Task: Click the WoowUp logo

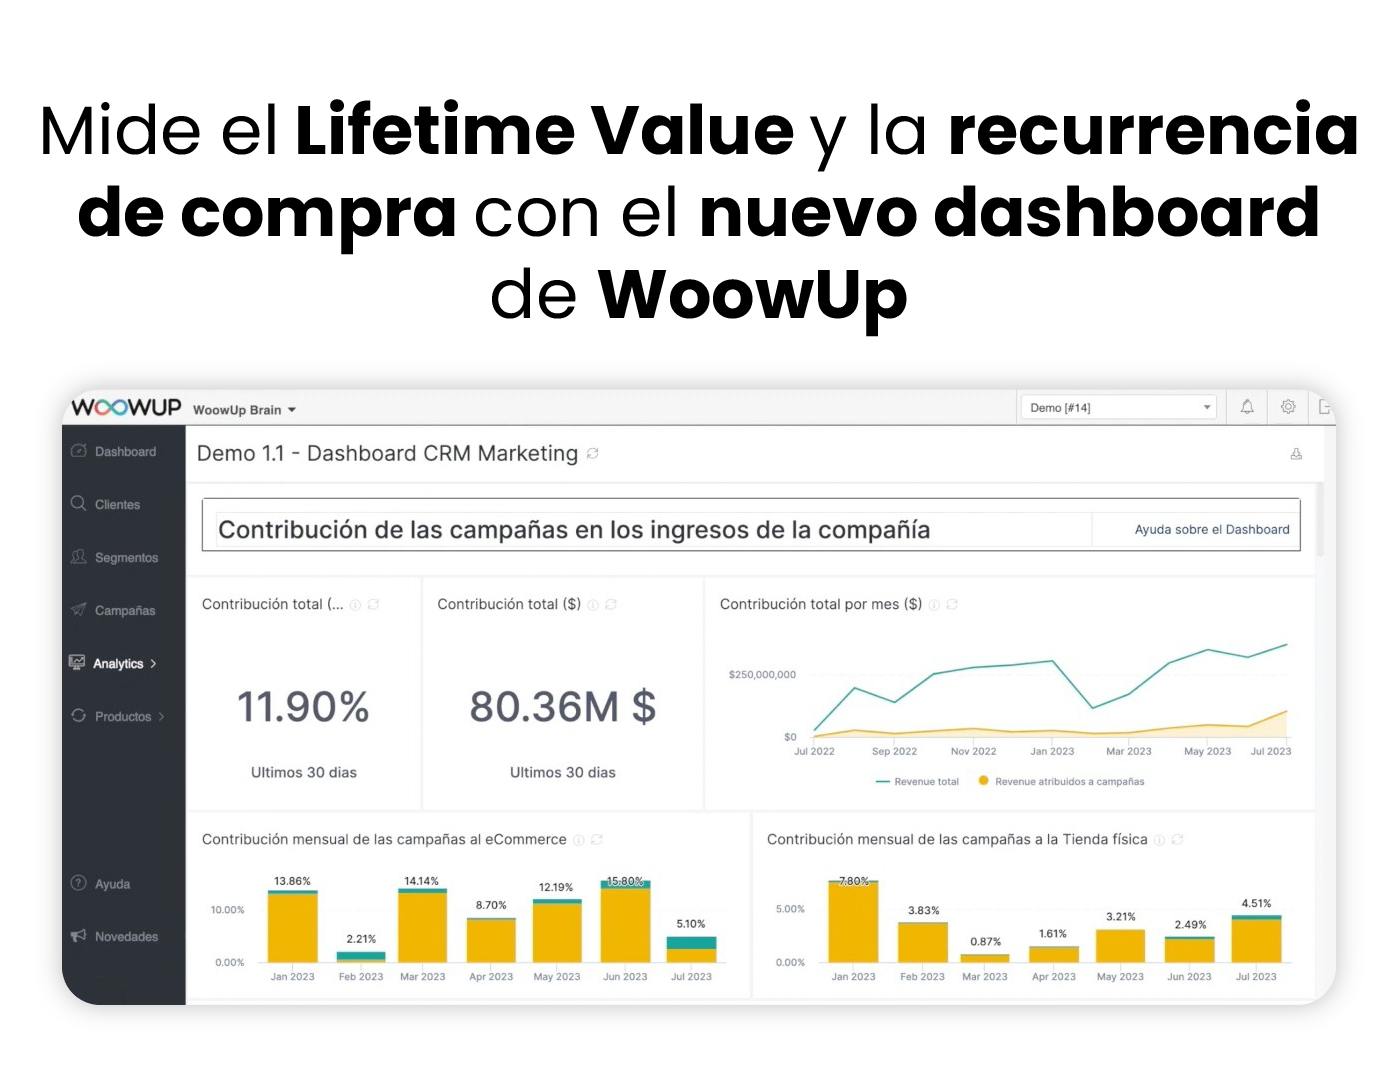Action: pos(126,408)
